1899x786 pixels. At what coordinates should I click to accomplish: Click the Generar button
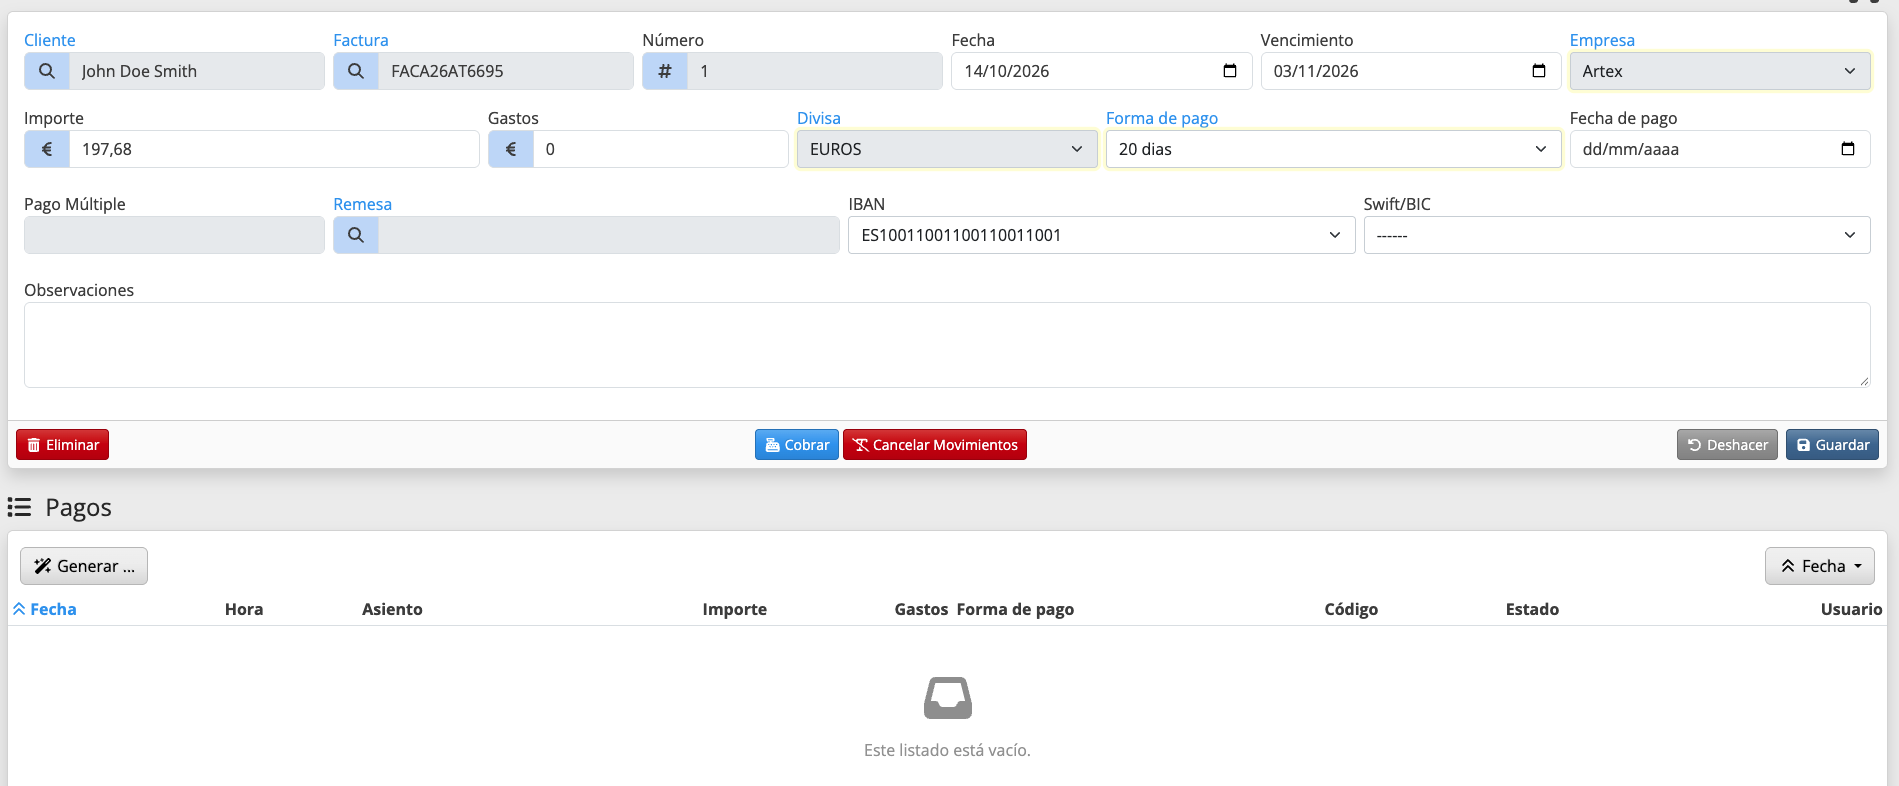pos(84,566)
